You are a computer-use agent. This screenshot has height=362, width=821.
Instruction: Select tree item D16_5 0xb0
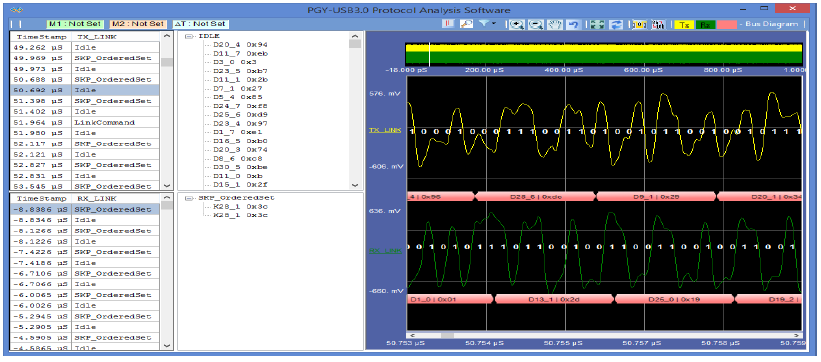pos(240,141)
